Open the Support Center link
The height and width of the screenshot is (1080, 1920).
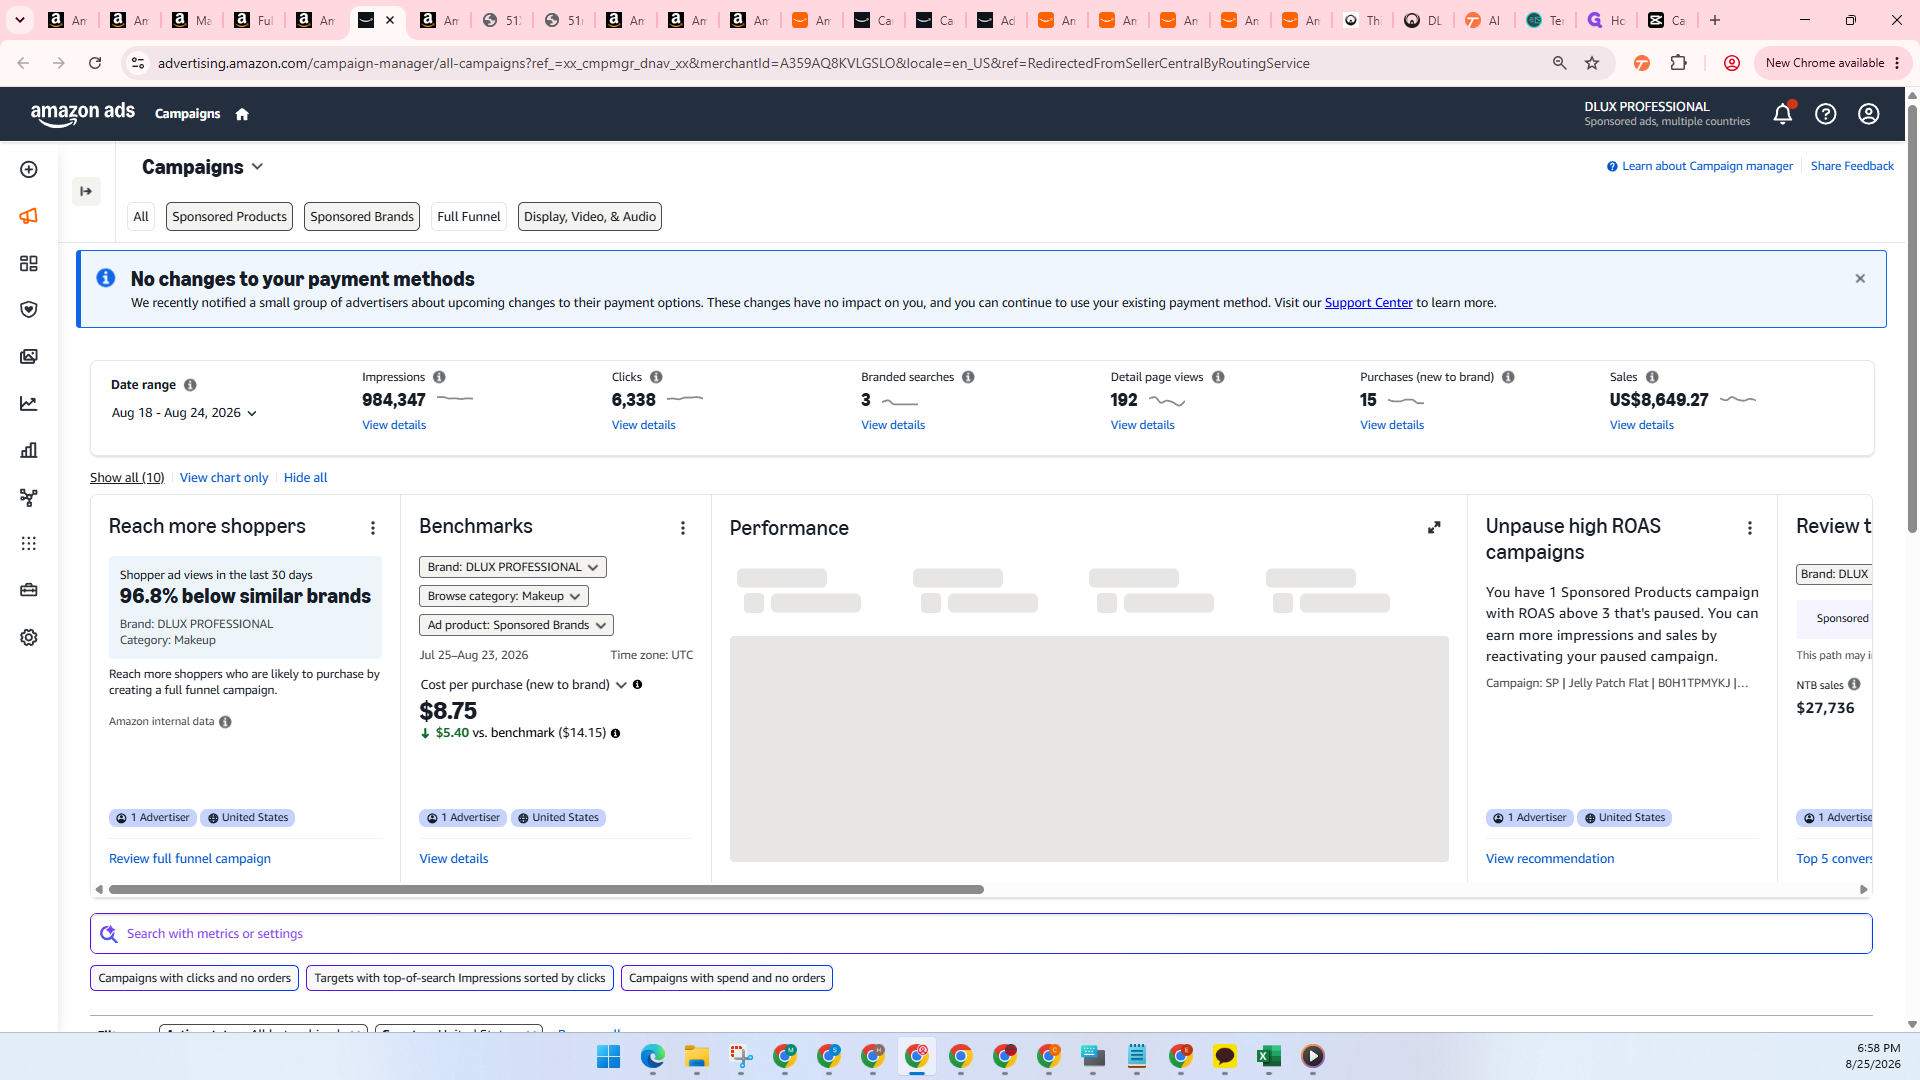pyautogui.click(x=1368, y=303)
